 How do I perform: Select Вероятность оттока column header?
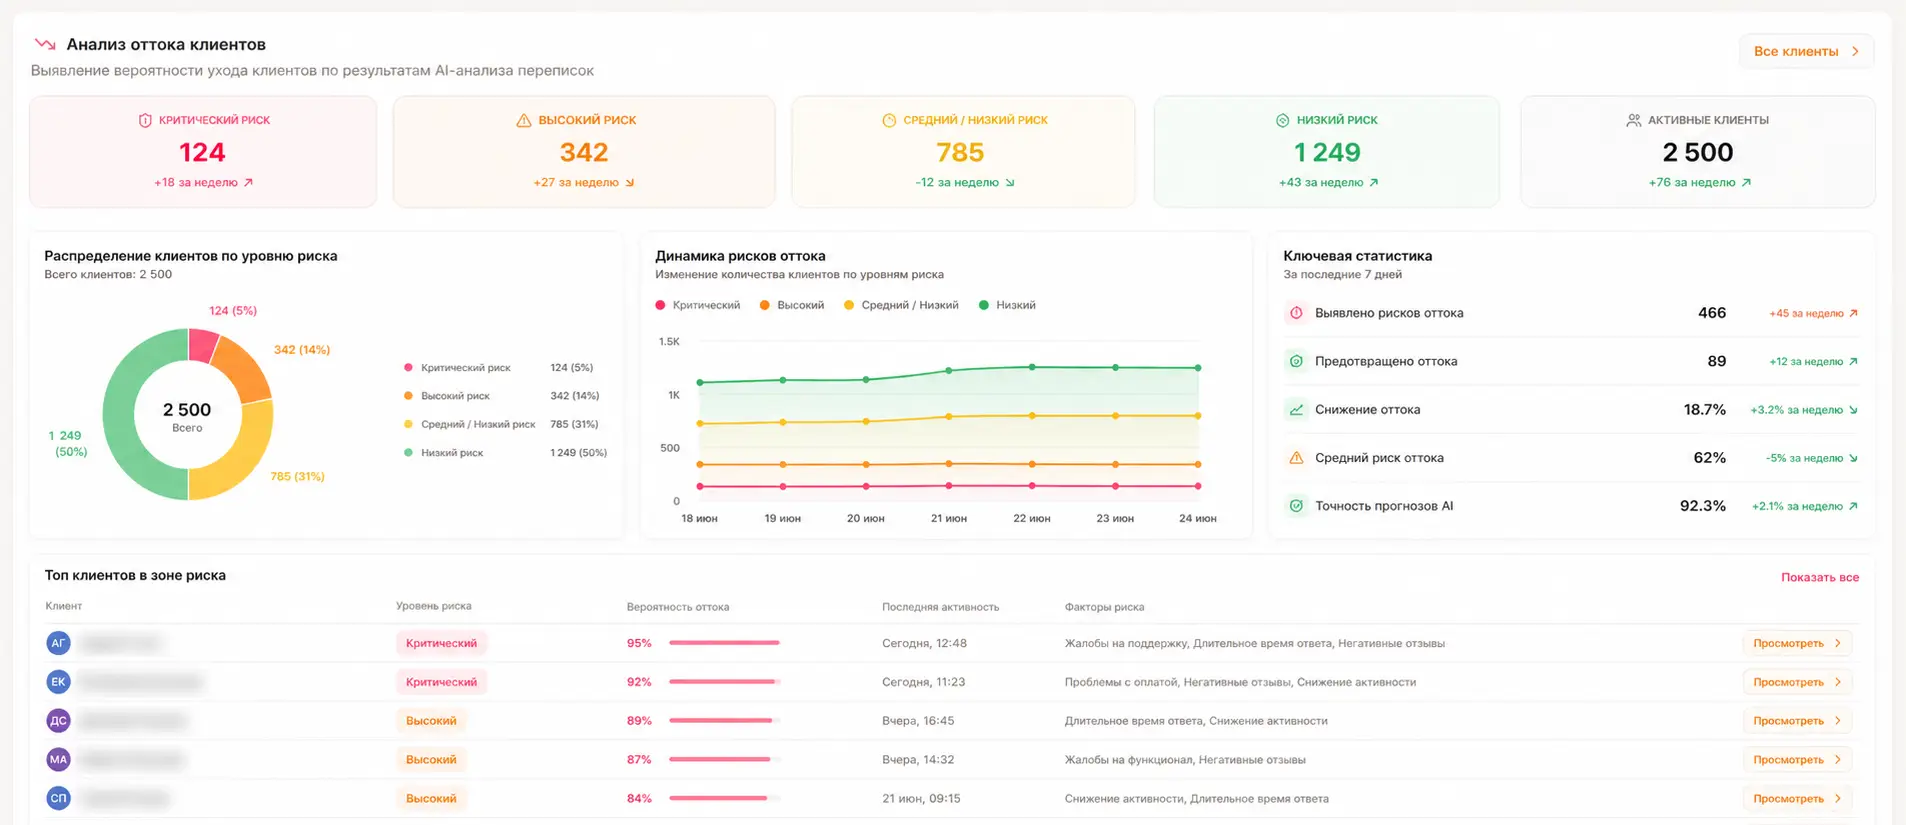pyautogui.click(x=678, y=607)
